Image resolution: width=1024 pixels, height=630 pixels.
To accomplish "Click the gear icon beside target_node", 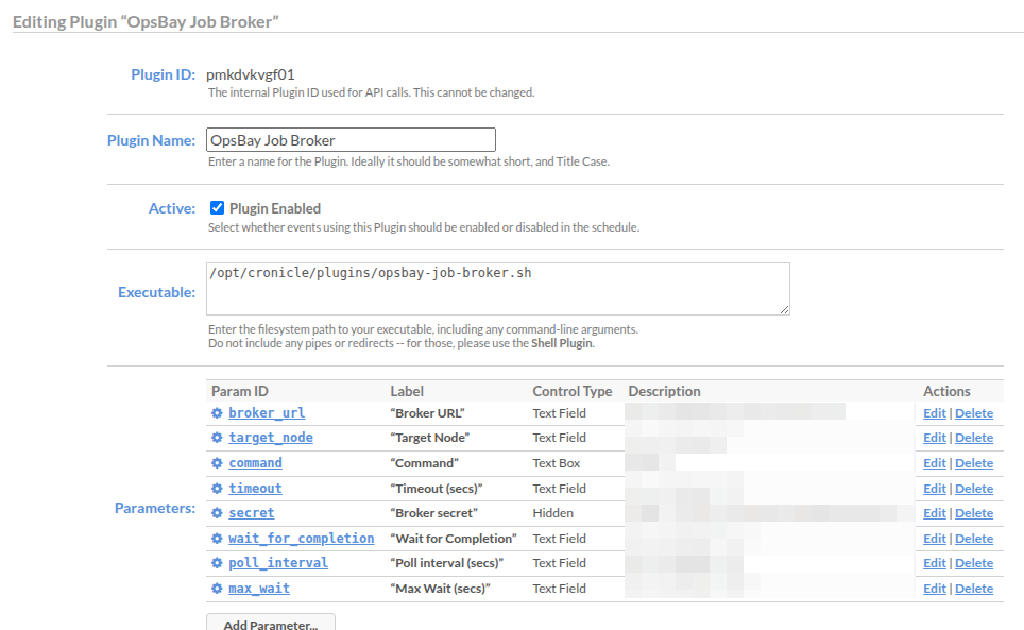I will (216, 438).
